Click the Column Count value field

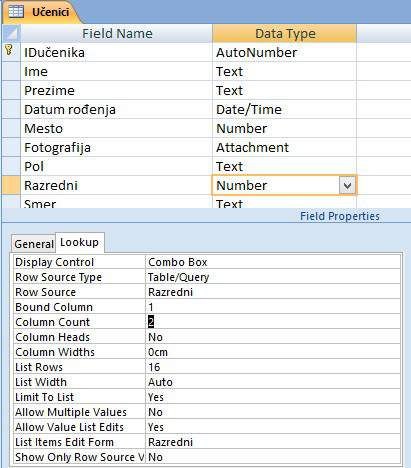[x=273, y=322]
